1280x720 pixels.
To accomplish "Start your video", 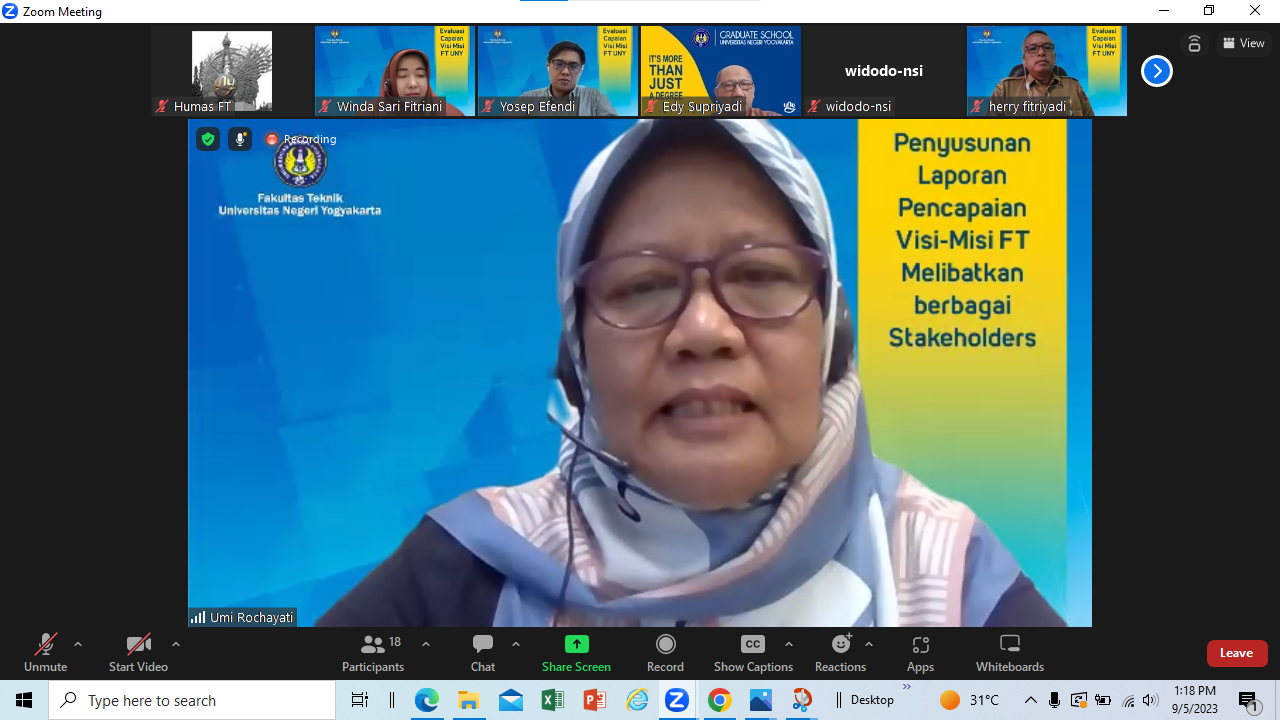I will 138,652.
